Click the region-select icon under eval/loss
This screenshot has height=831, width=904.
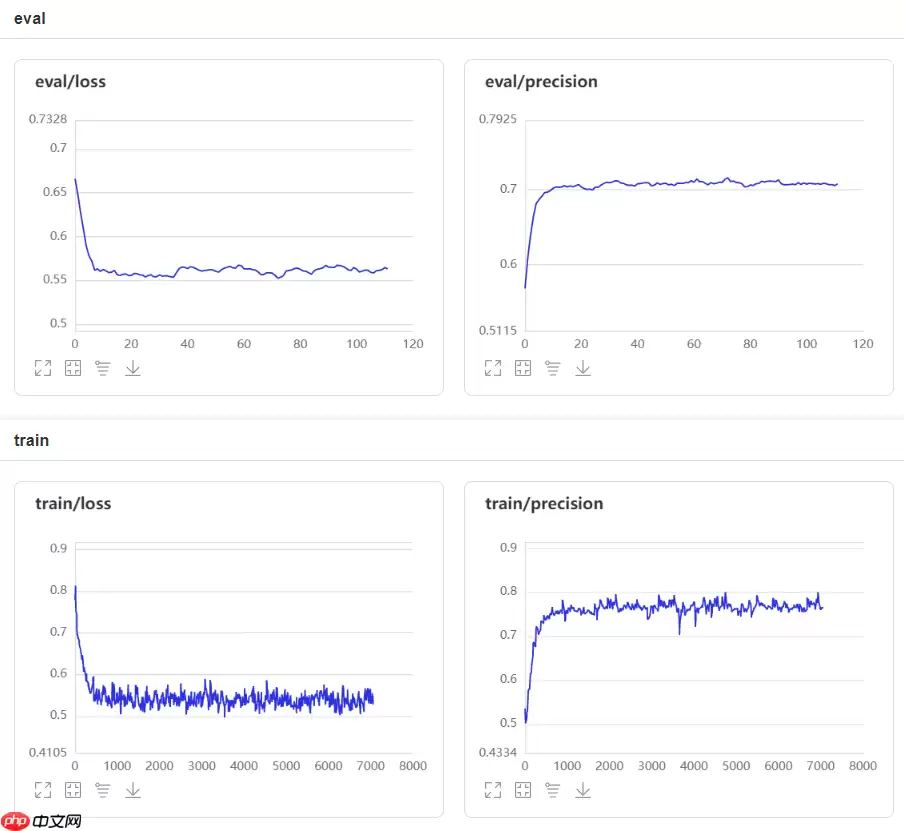pos(72,368)
